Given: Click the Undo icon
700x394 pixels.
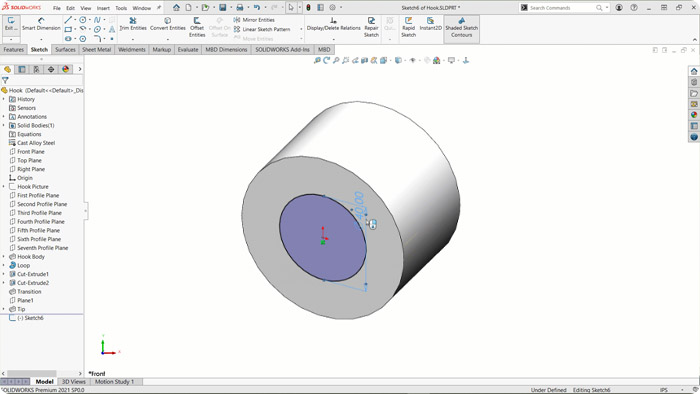Looking at the screenshot, I should click(257, 8).
